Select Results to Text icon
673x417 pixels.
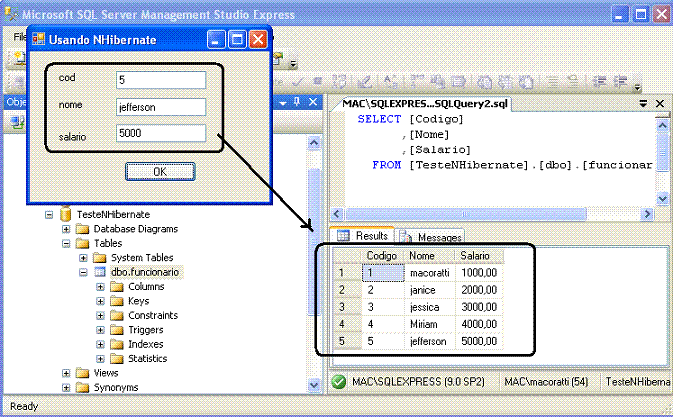tap(485, 82)
